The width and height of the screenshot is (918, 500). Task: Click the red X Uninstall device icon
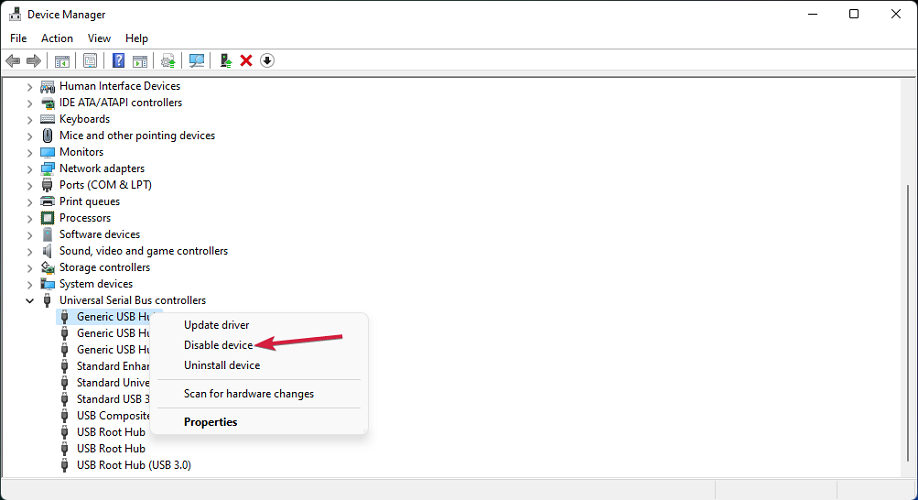coord(246,61)
